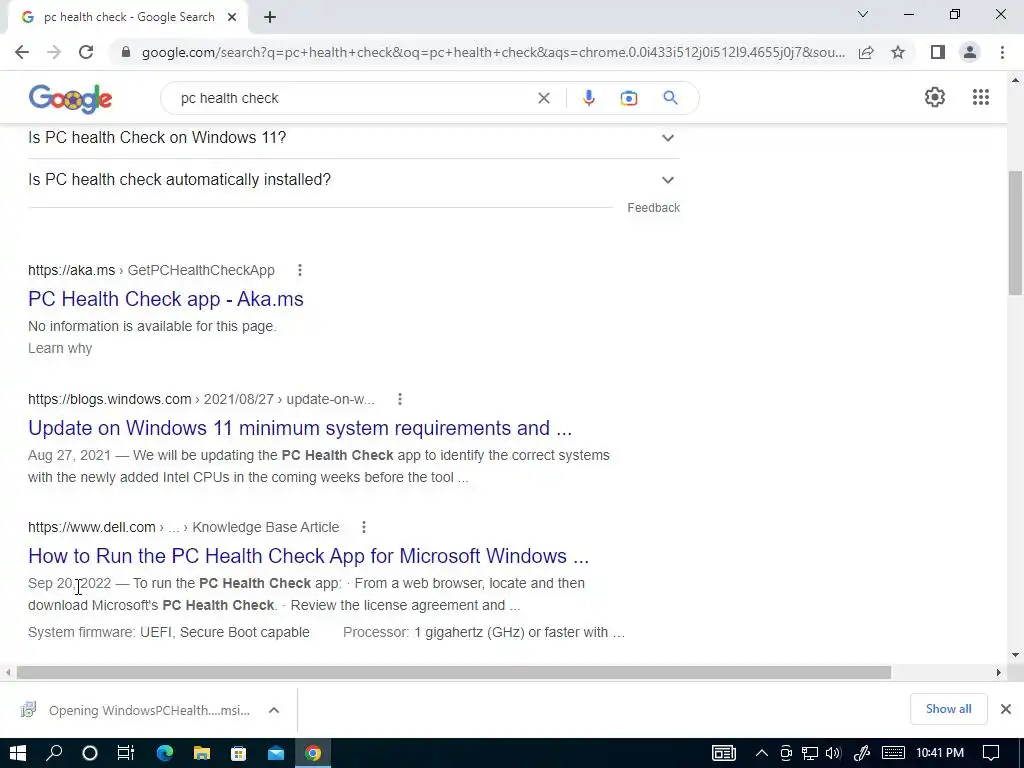
Task: Click scroll-right arrow of horizontal scrollbar
Action: (999, 672)
